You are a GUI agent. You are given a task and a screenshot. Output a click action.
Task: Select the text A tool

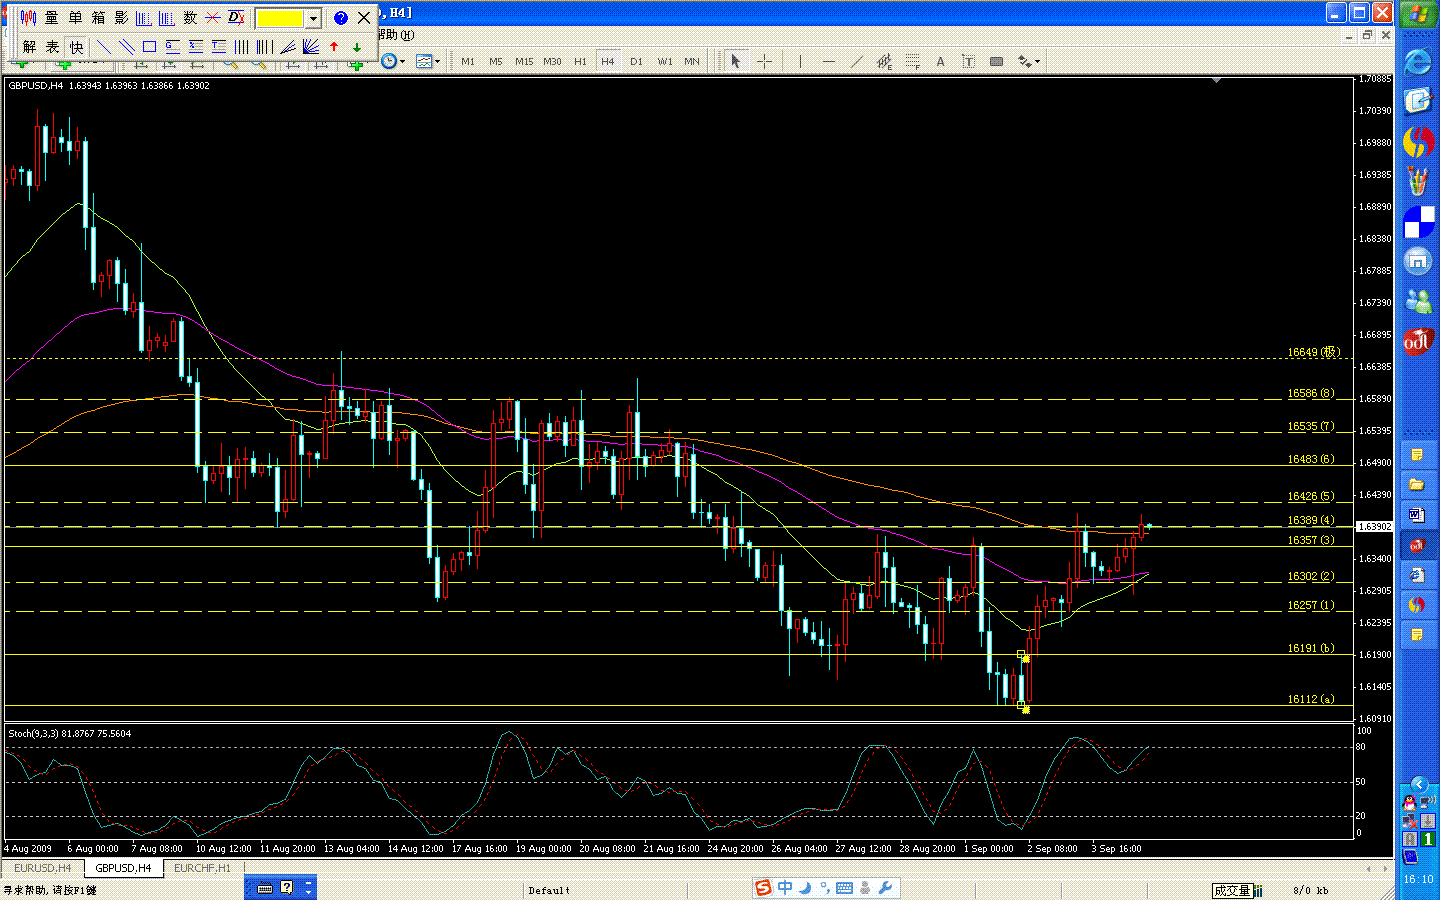tap(940, 62)
